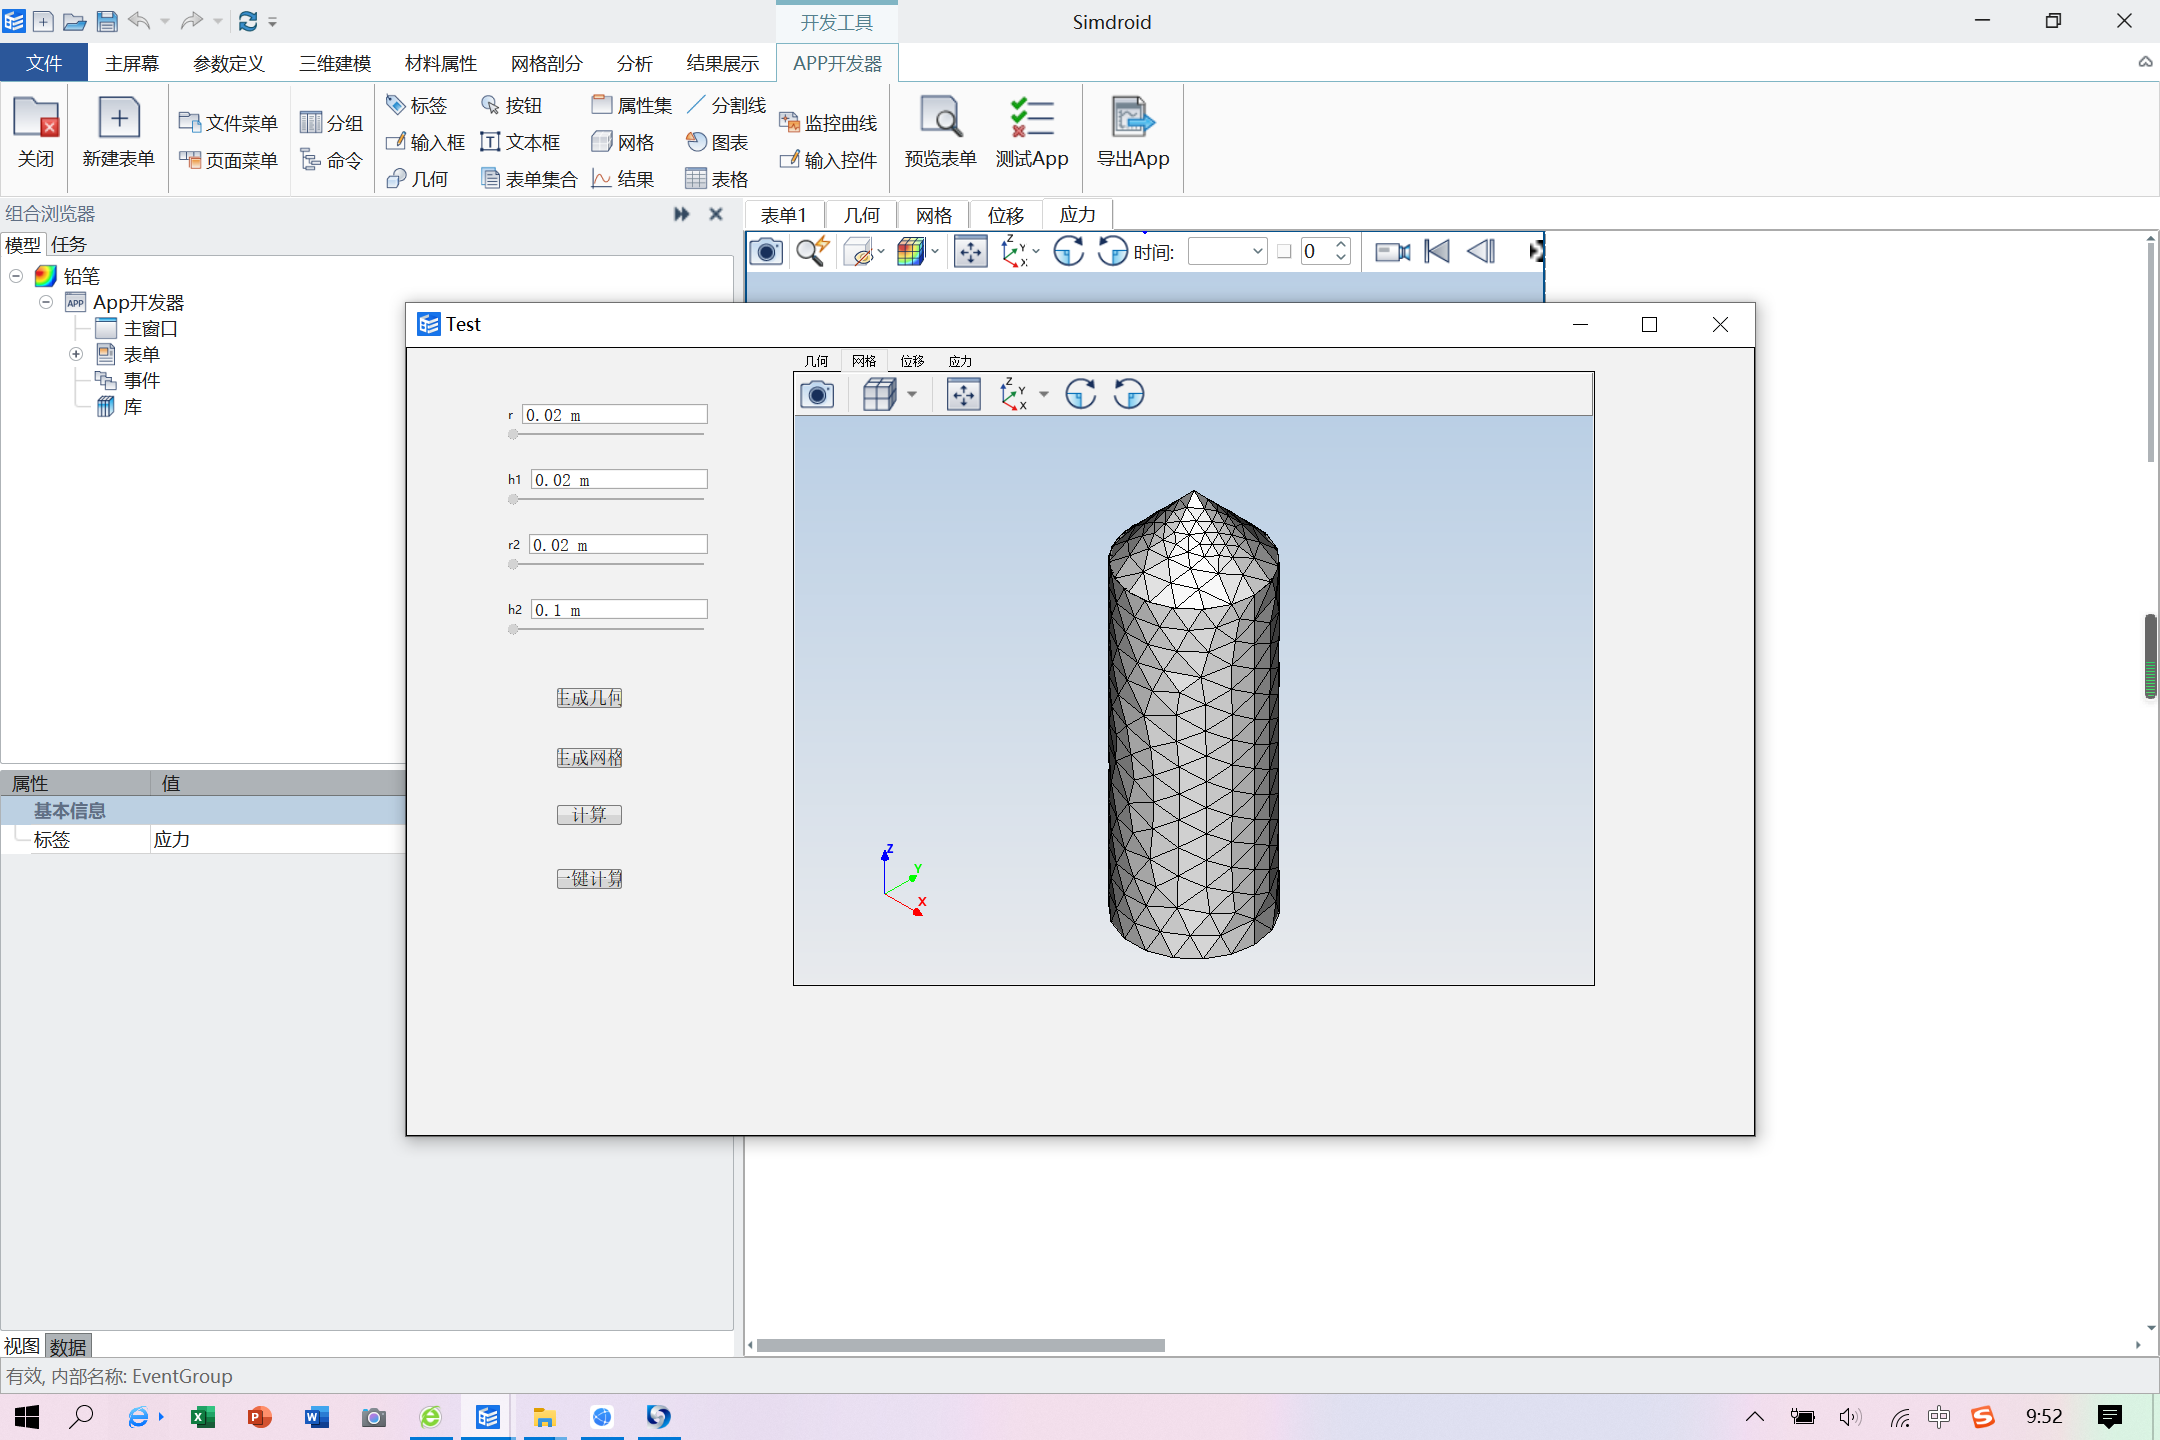
Task: Click fit-to-view icon in Test window toolbar
Action: click(964, 394)
